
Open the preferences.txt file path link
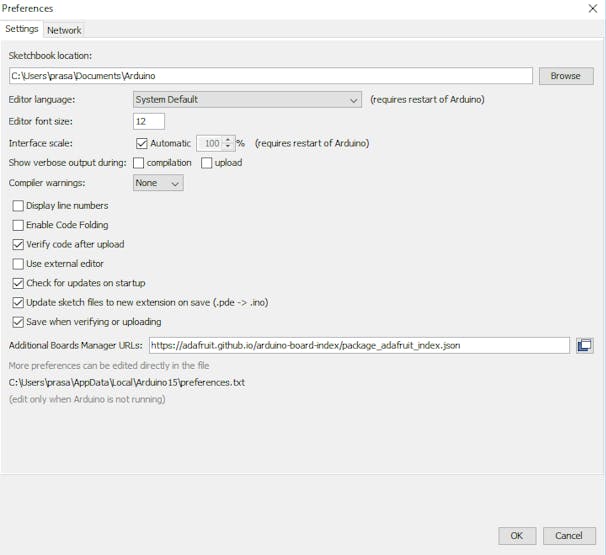[x=127, y=383]
